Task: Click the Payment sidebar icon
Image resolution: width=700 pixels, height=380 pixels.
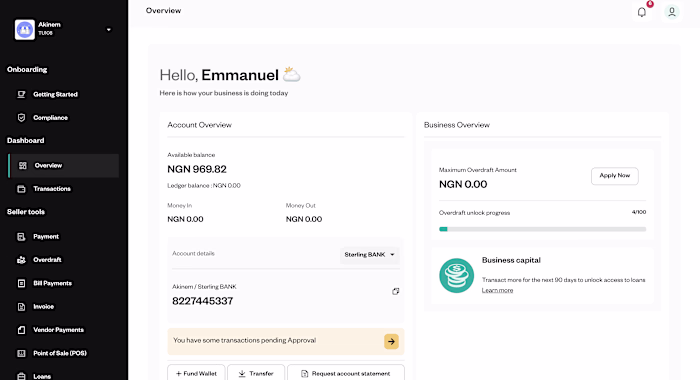Action: tap(21, 236)
